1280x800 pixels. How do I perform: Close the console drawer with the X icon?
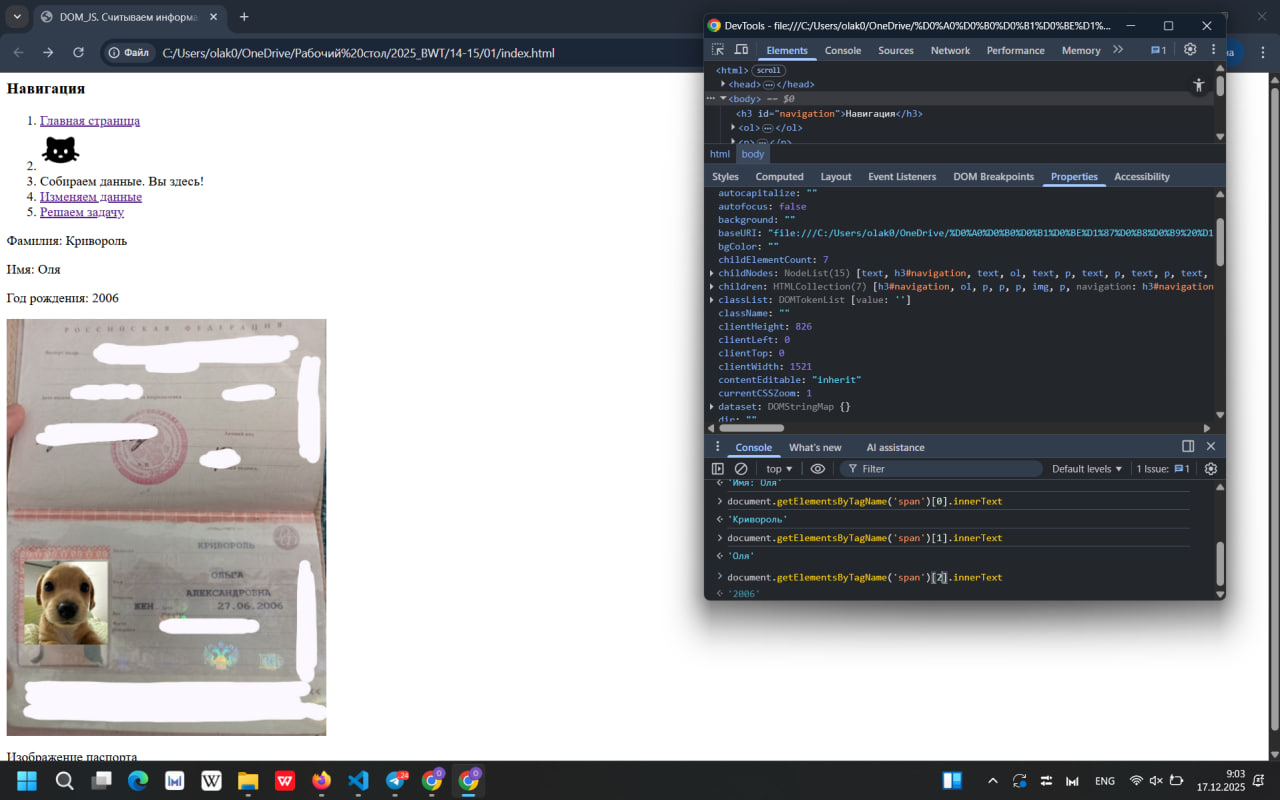point(1211,447)
